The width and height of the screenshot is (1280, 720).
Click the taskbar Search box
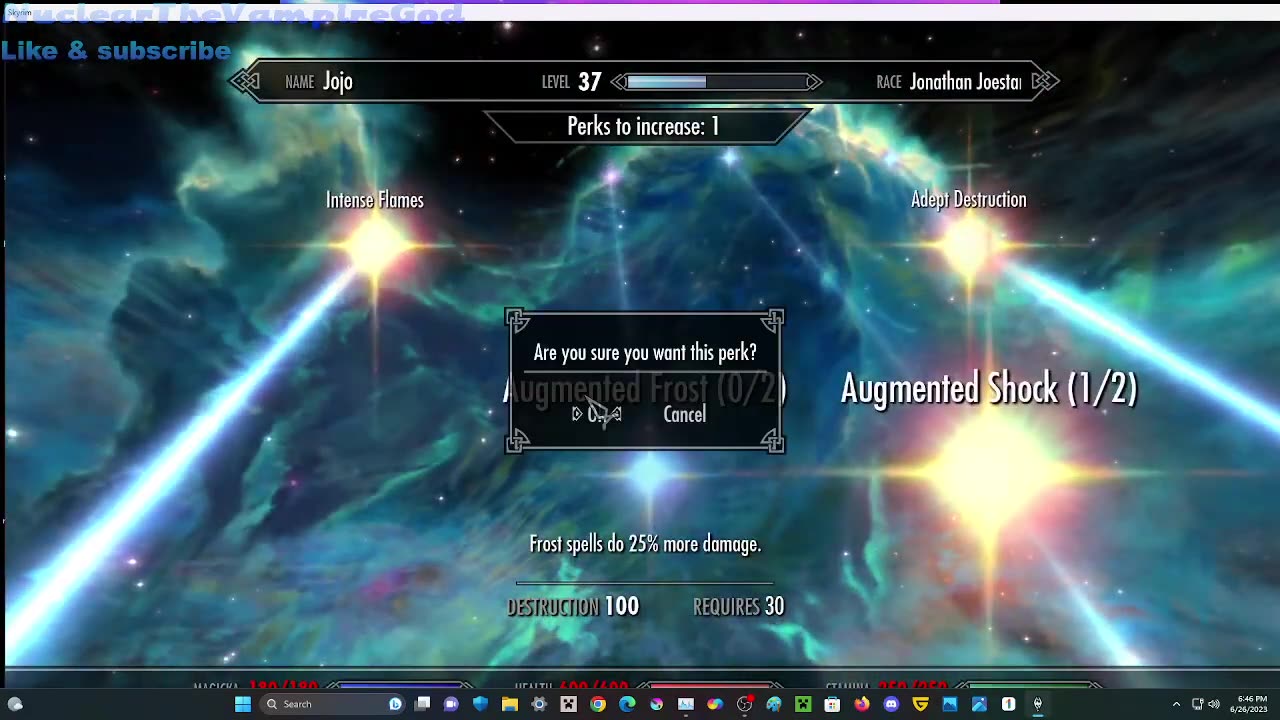[333, 704]
